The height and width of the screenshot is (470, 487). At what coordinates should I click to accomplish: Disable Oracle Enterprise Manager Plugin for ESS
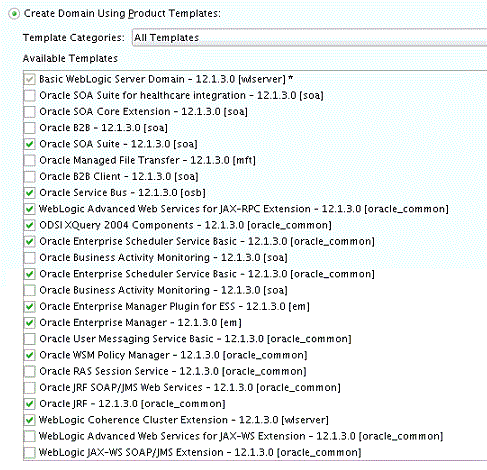(x=30, y=306)
